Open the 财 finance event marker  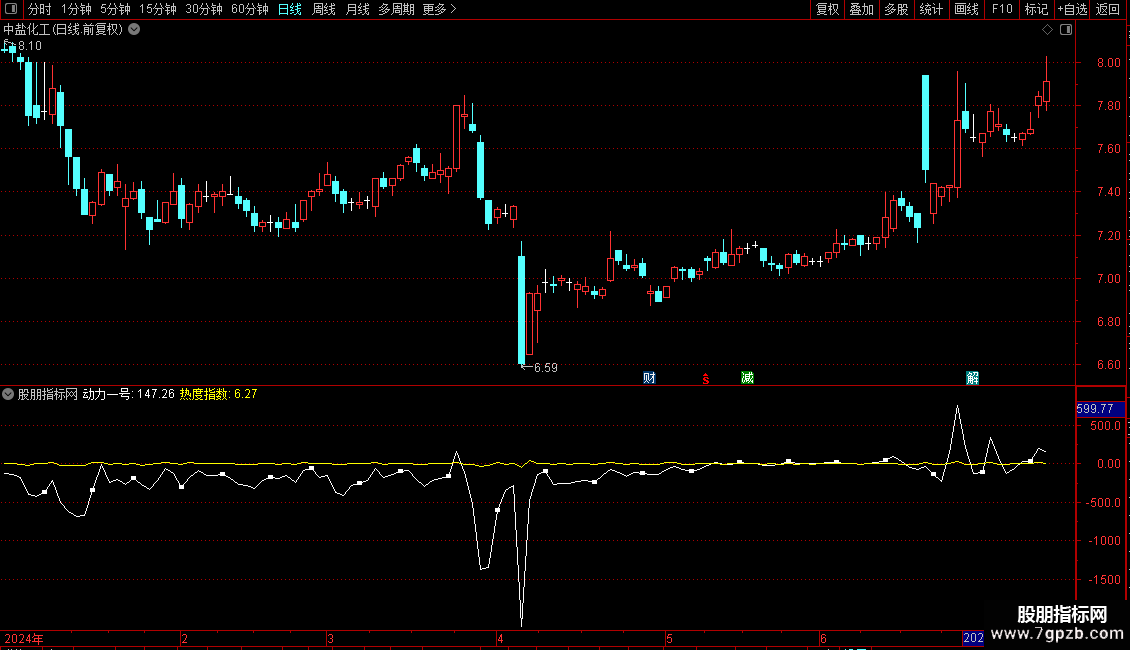649,378
